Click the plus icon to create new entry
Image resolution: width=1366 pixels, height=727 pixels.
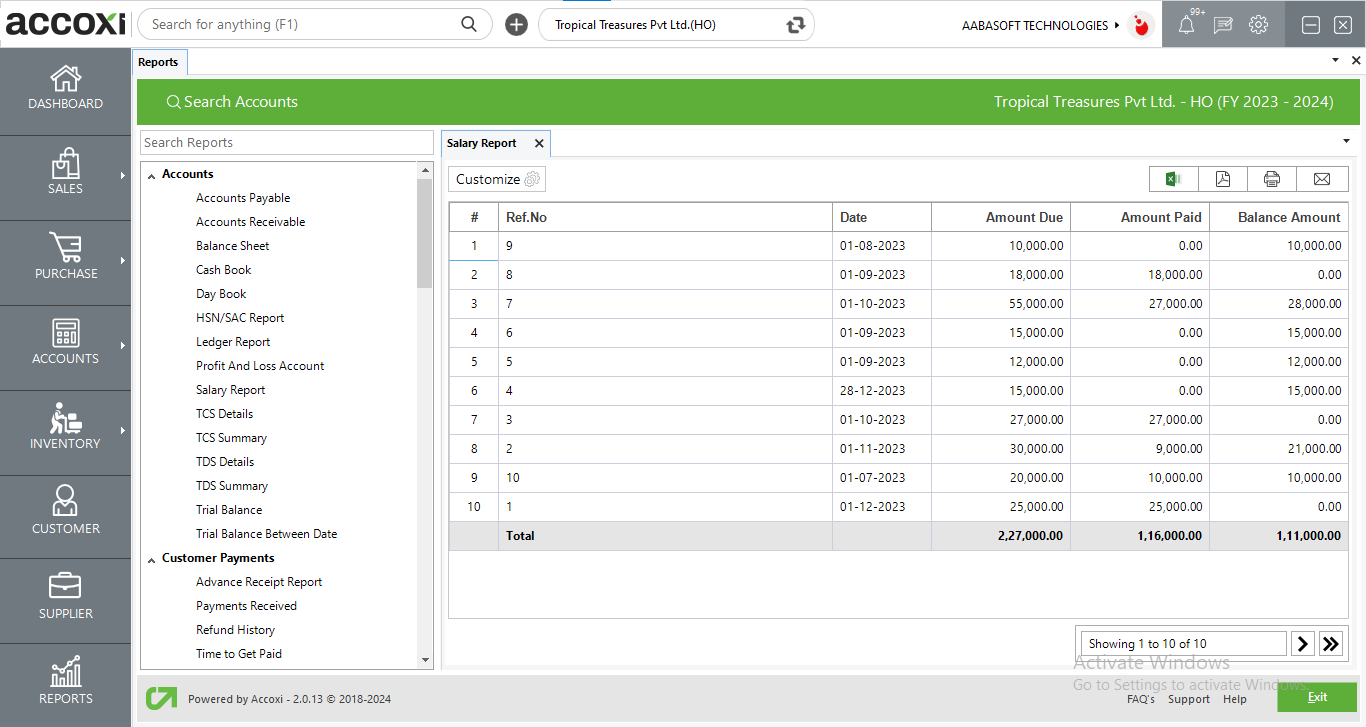tap(516, 24)
